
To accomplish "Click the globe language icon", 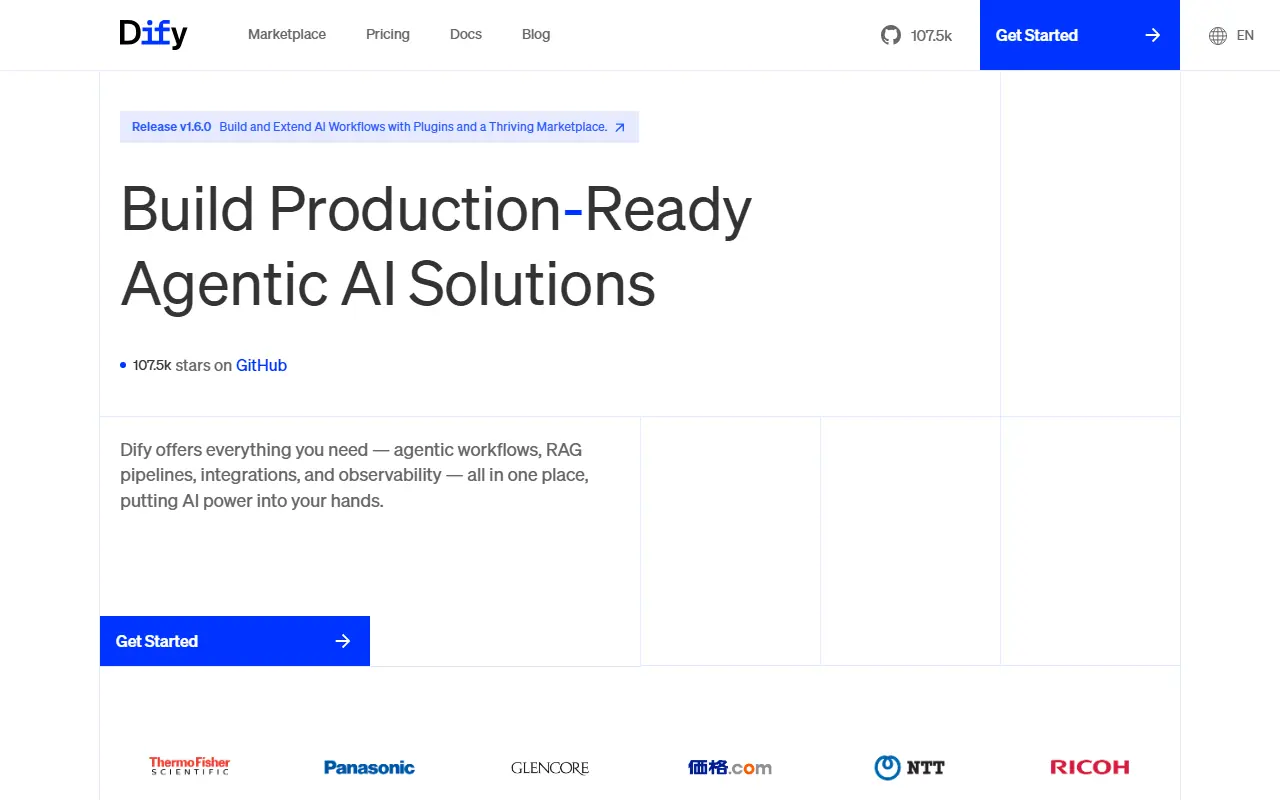I will click(x=1217, y=36).
